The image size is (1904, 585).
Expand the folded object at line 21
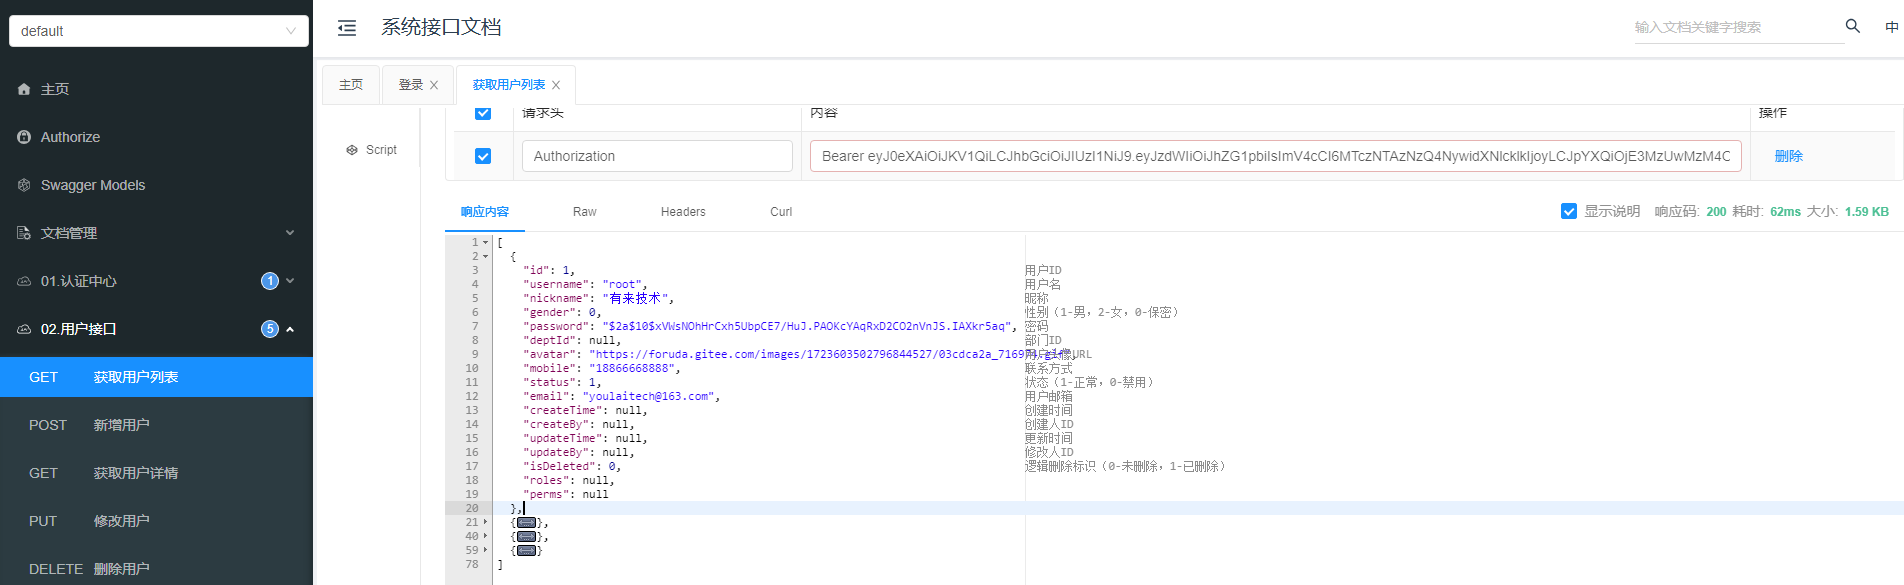pos(486,522)
